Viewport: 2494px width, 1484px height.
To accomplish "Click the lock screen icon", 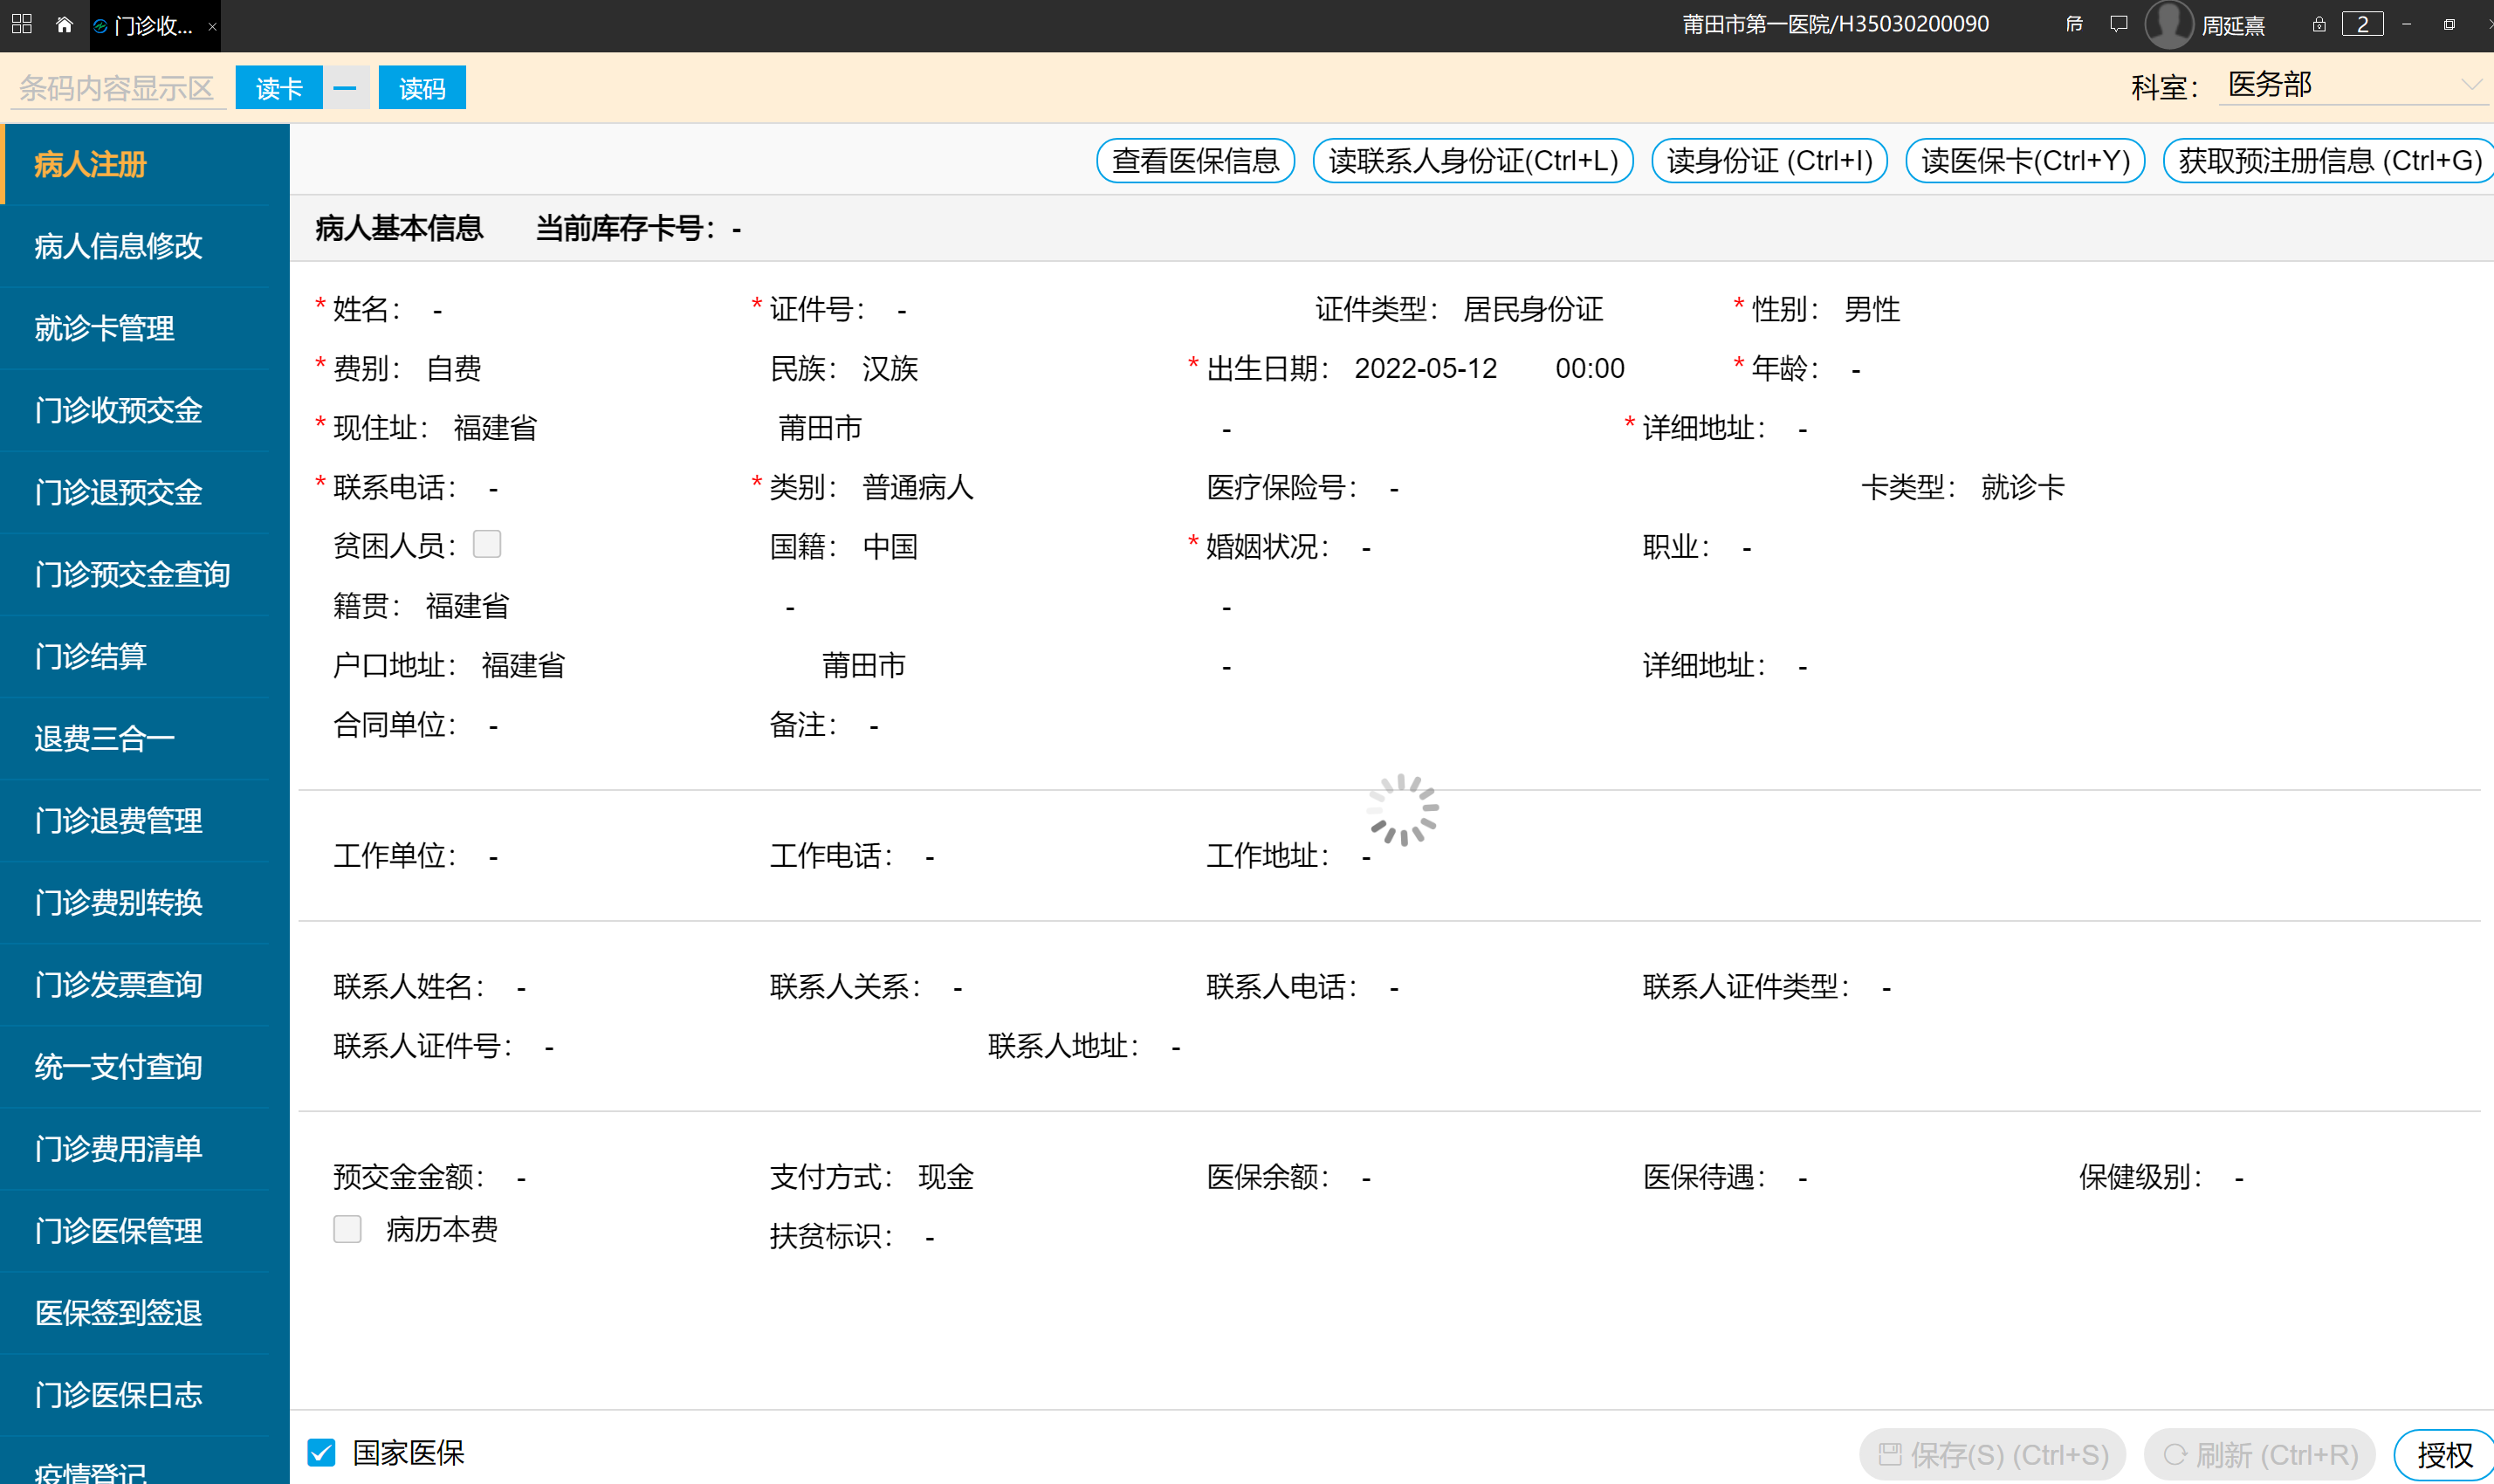I will pyautogui.click(x=2318, y=24).
